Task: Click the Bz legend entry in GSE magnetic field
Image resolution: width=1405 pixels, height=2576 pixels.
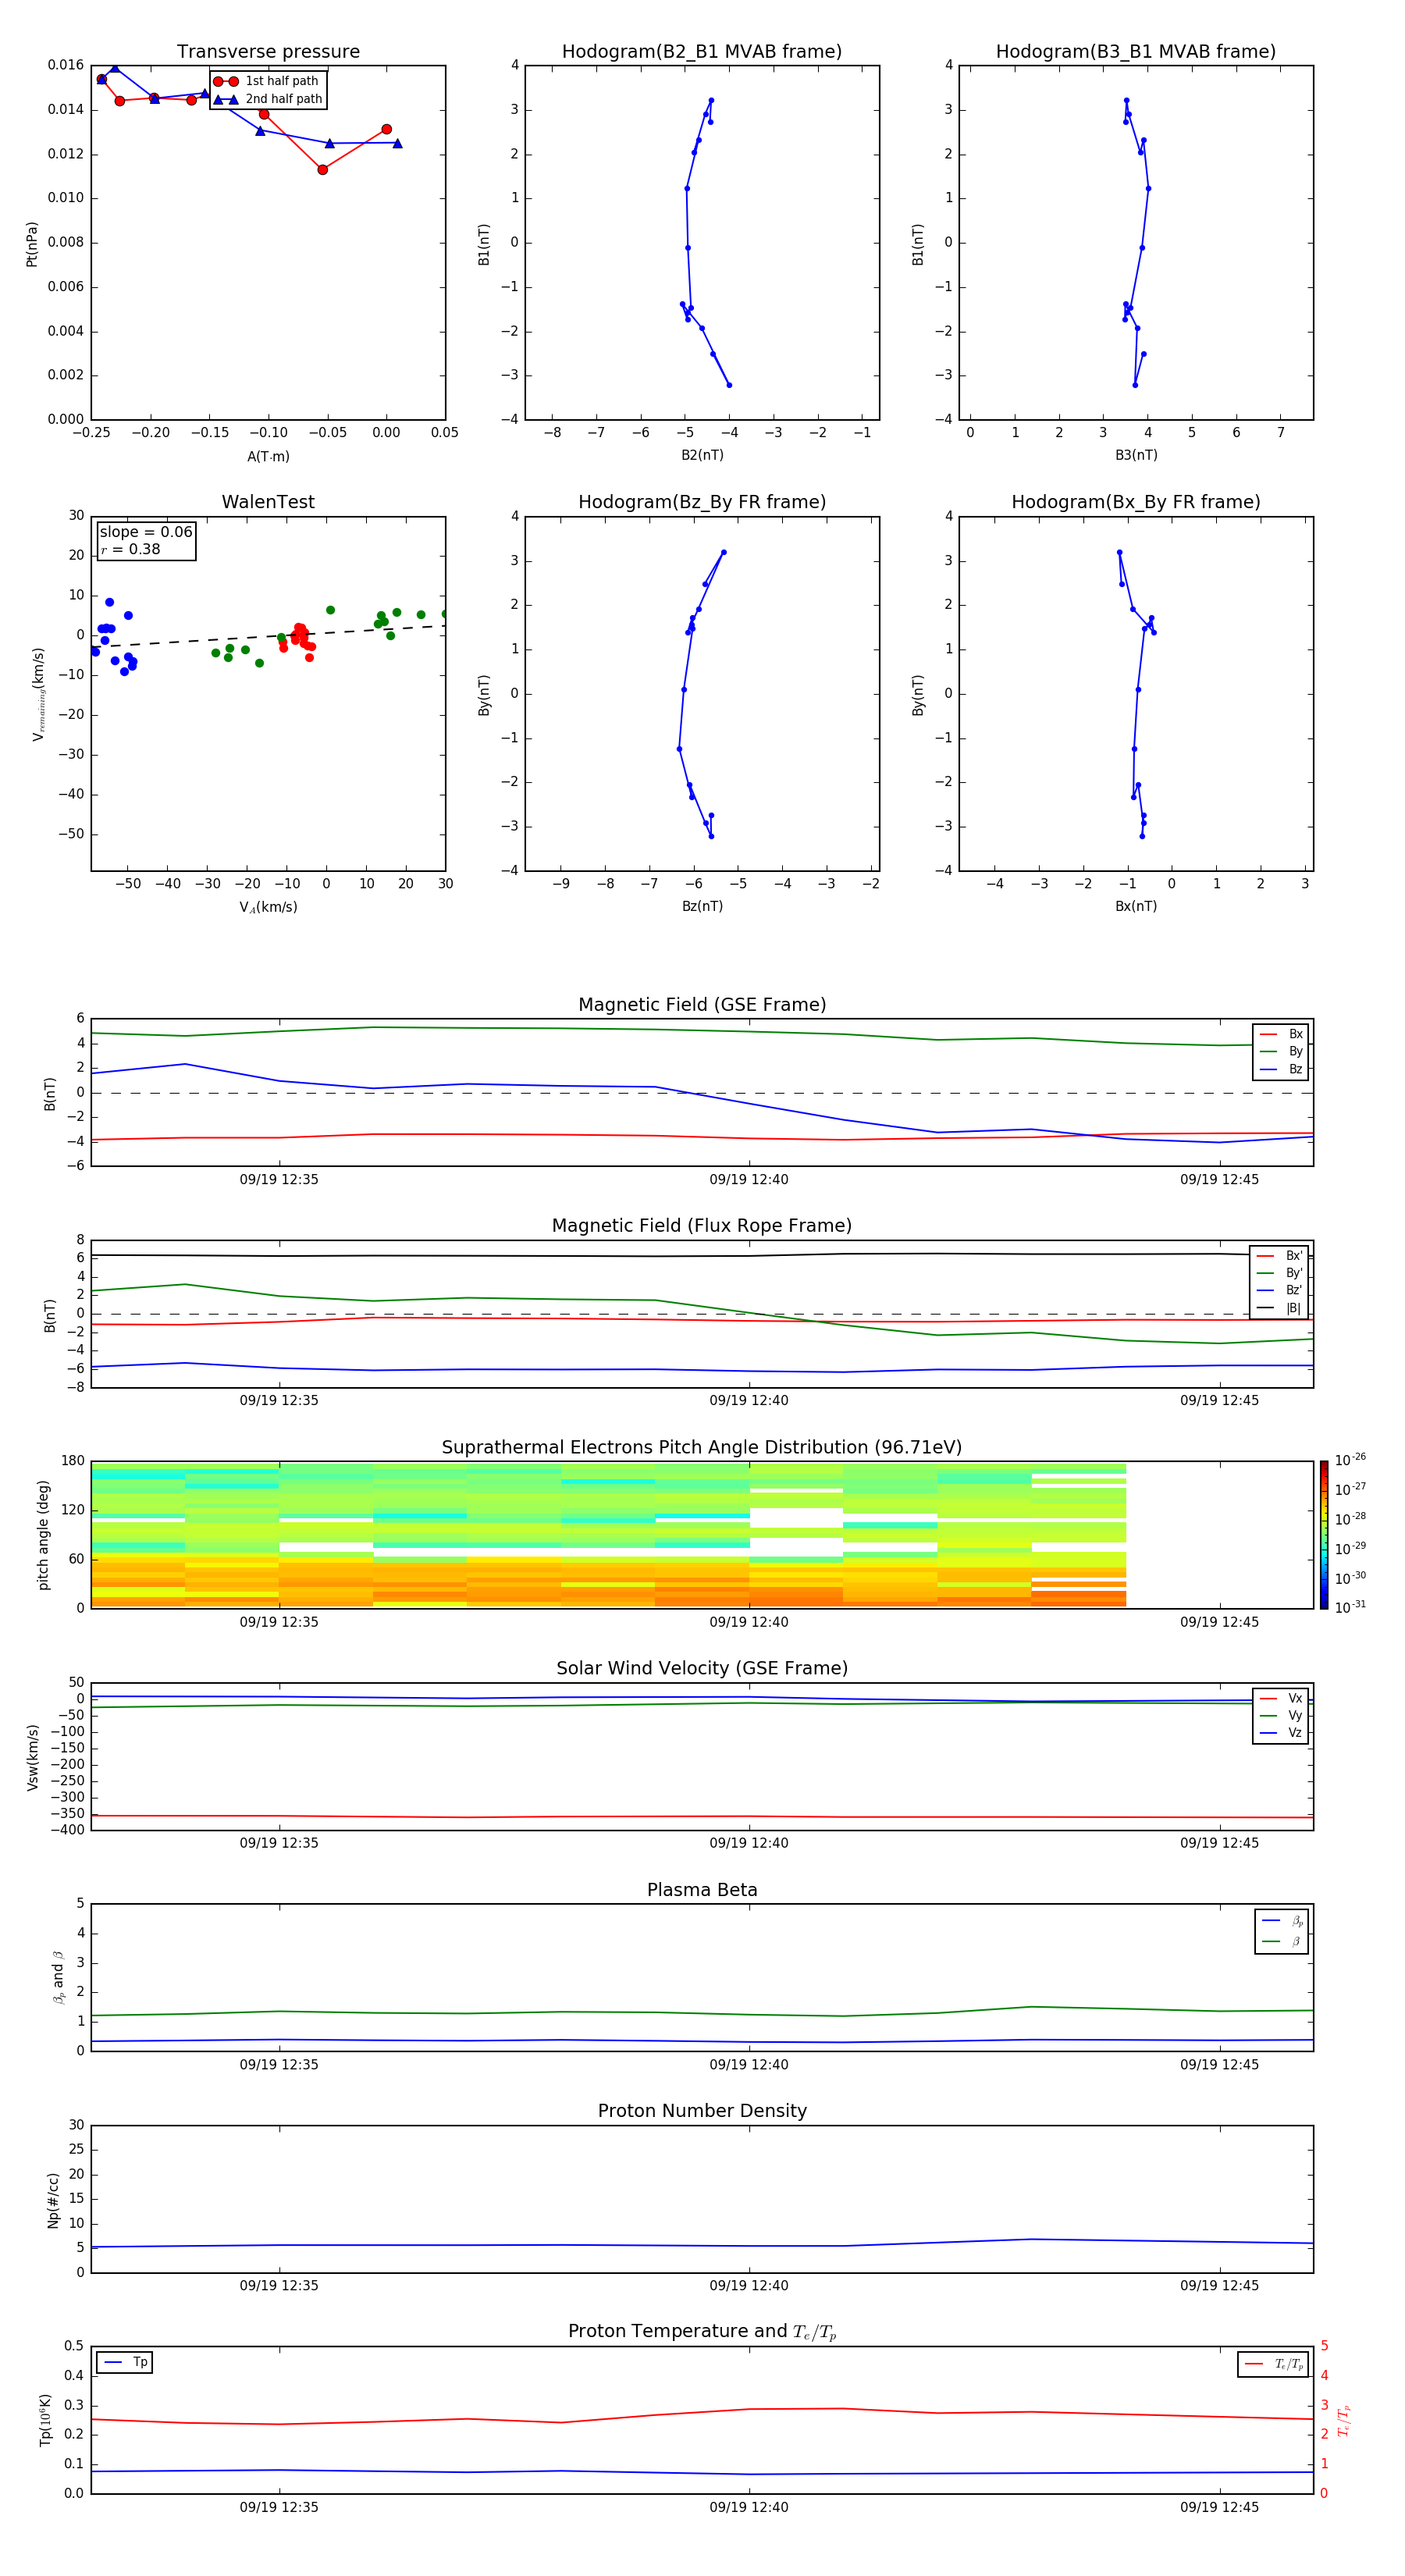Action: coord(1281,1069)
